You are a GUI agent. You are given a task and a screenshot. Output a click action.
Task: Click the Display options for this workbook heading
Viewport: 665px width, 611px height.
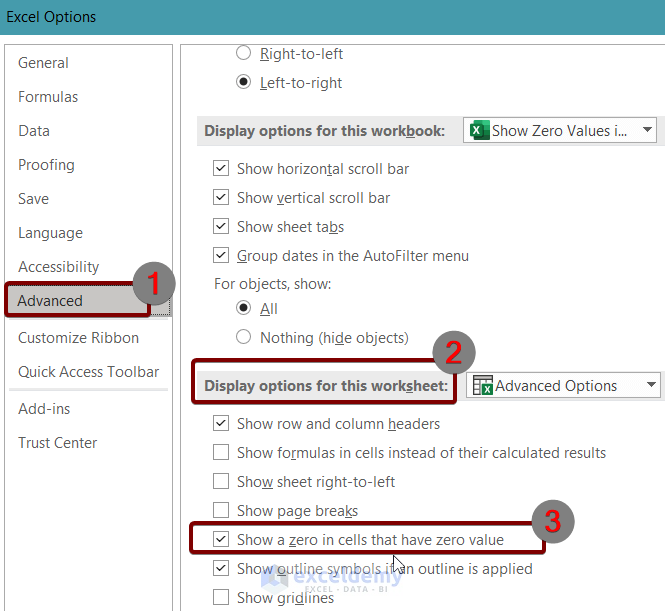[324, 131]
